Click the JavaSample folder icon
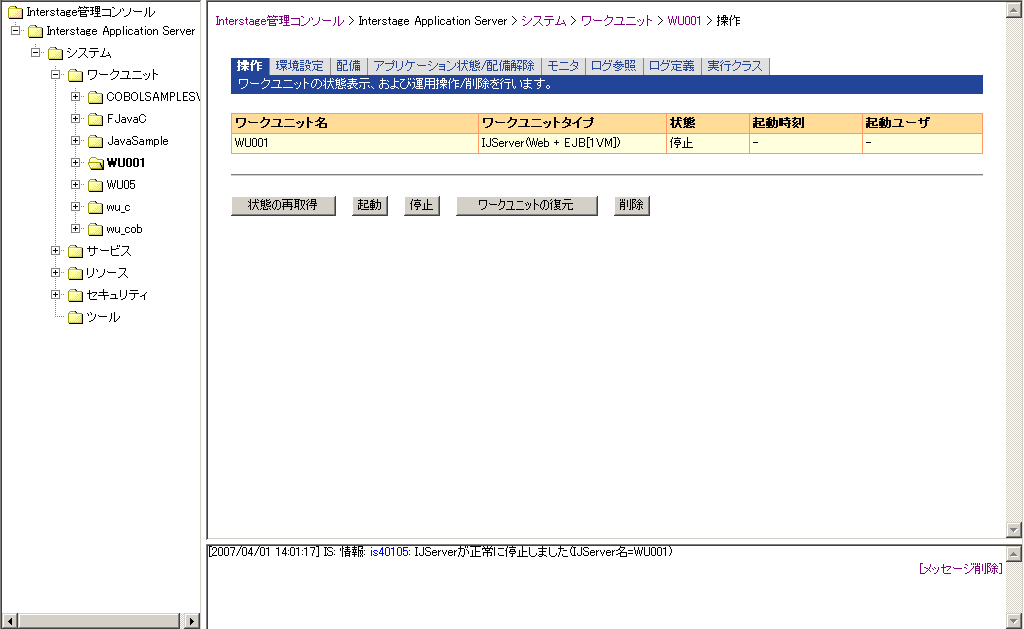1024x630 pixels. point(95,141)
